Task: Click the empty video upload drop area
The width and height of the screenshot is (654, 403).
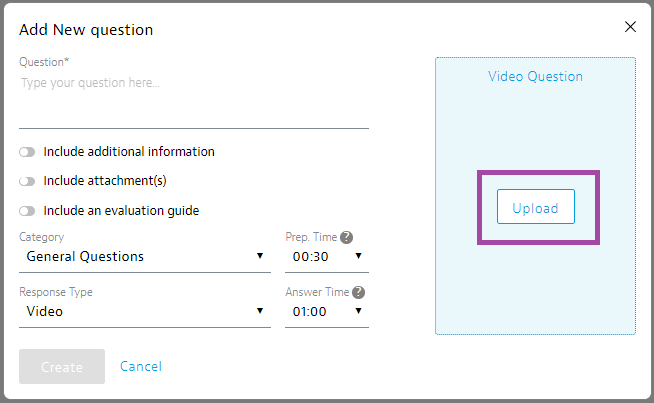Action: pos(535,290)
